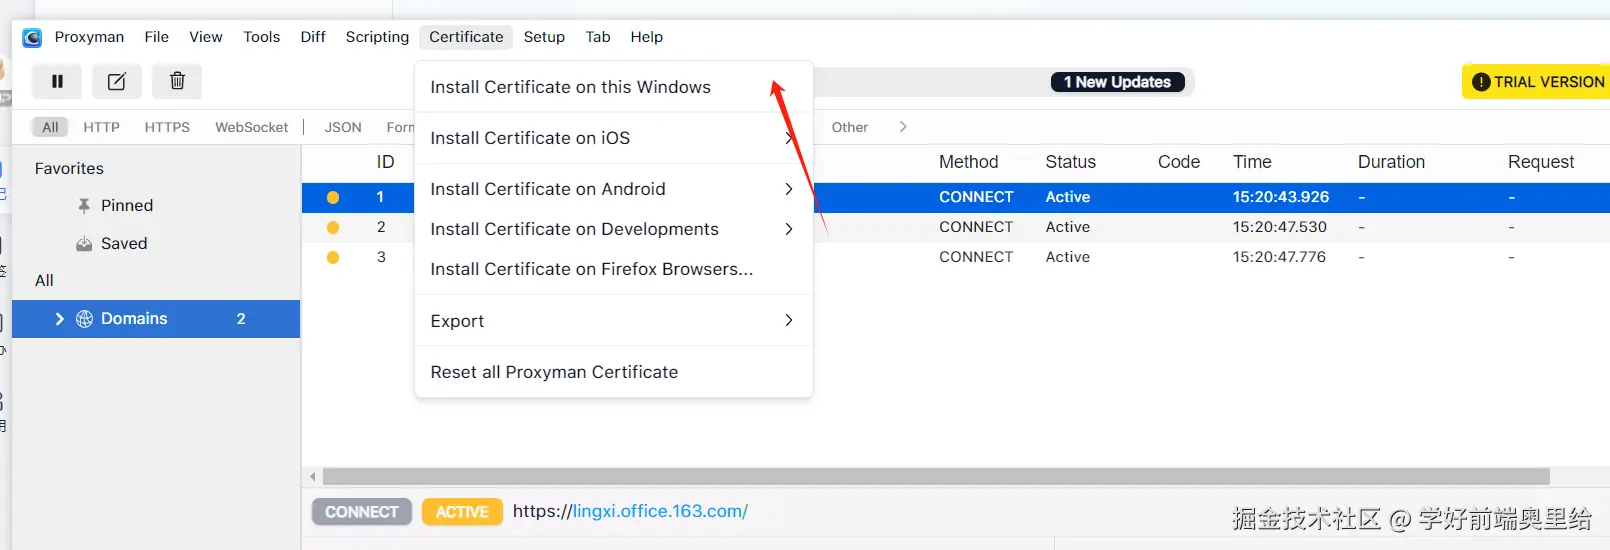Open the View menu

(206, 37)
